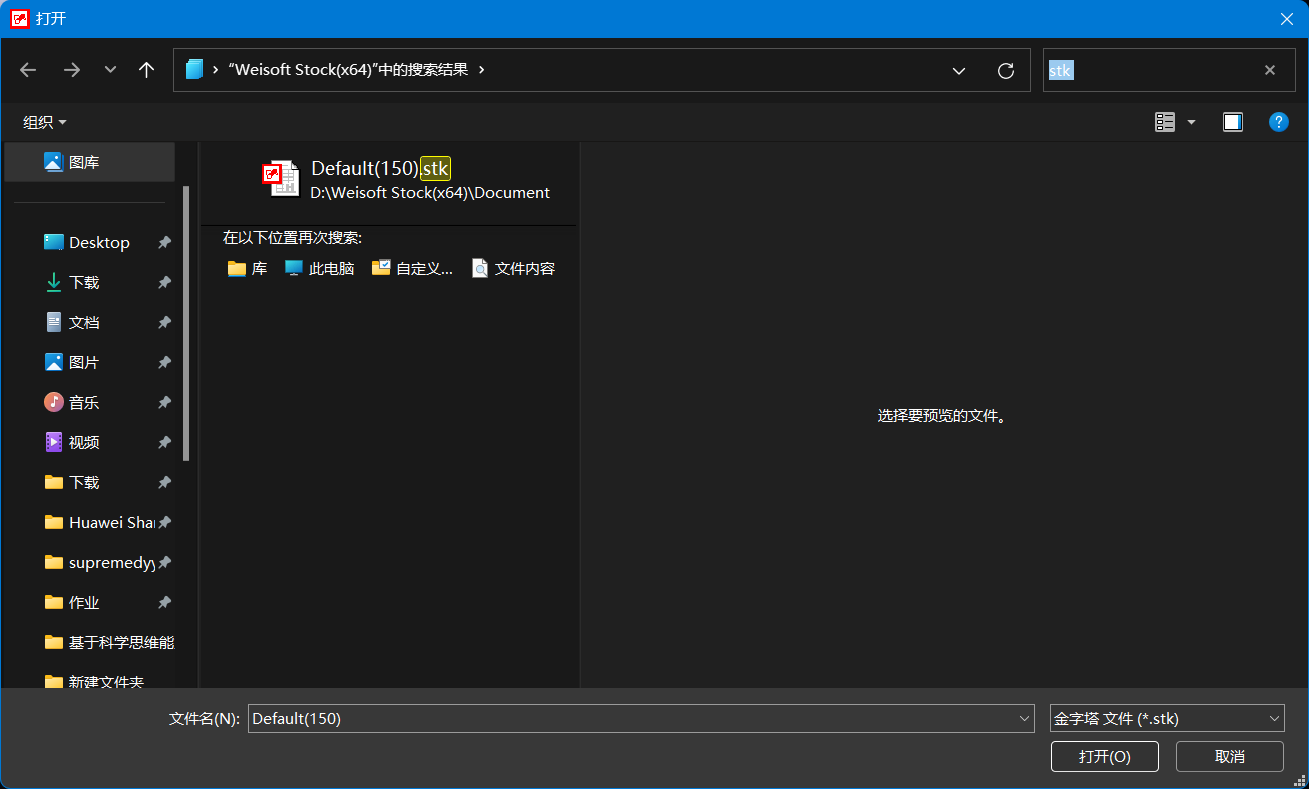Click the forward navigation arrow

pos(71,70)
